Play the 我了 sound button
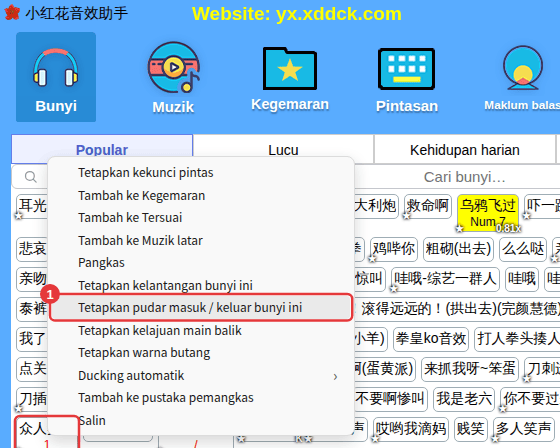The width and height of the screenshot is (560, 448). pos(32,339)
